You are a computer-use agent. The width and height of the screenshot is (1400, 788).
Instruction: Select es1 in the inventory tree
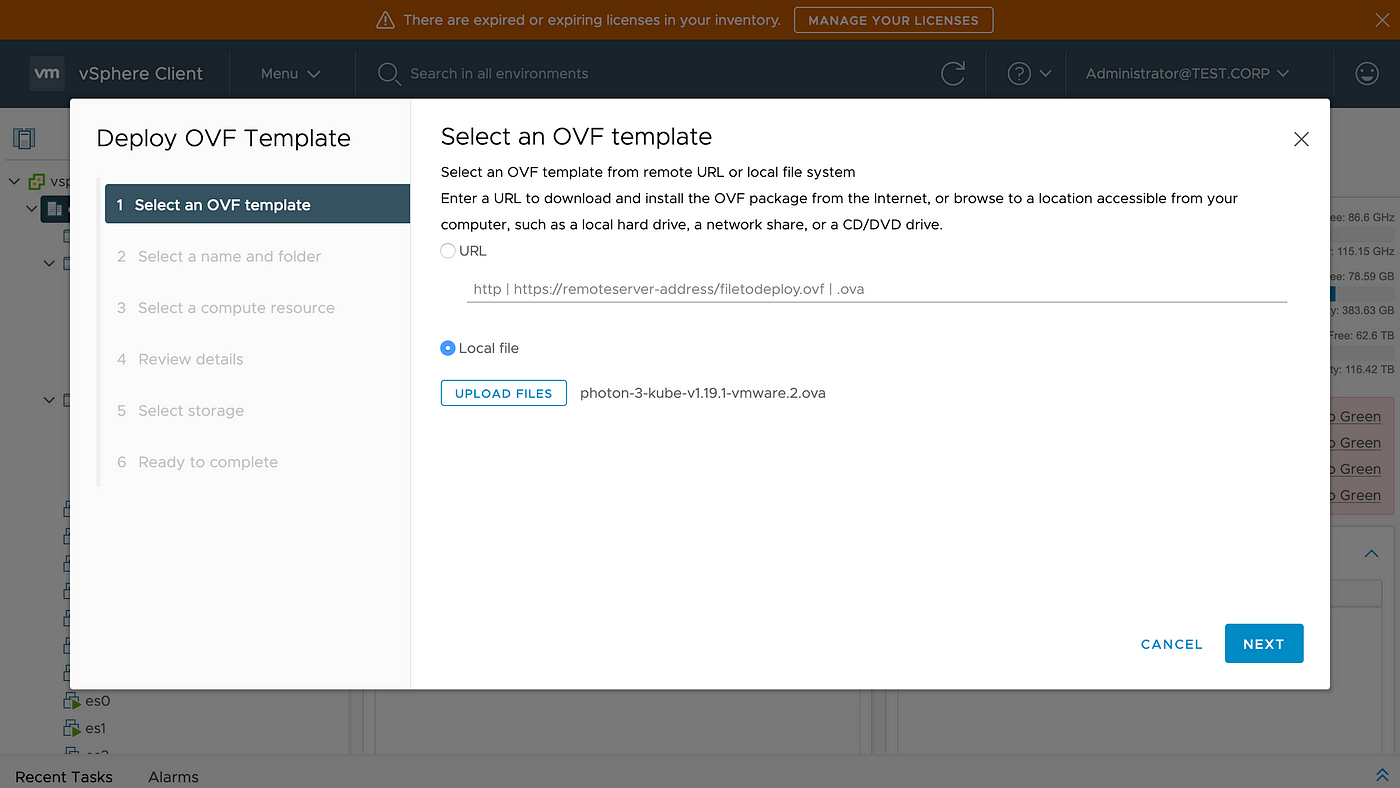point(95,729)
